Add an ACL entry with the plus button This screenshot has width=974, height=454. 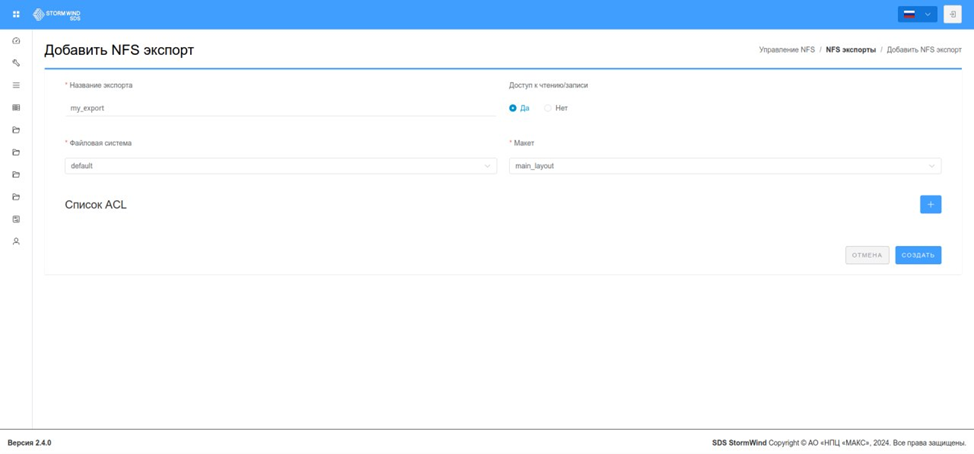click(931, 204)
